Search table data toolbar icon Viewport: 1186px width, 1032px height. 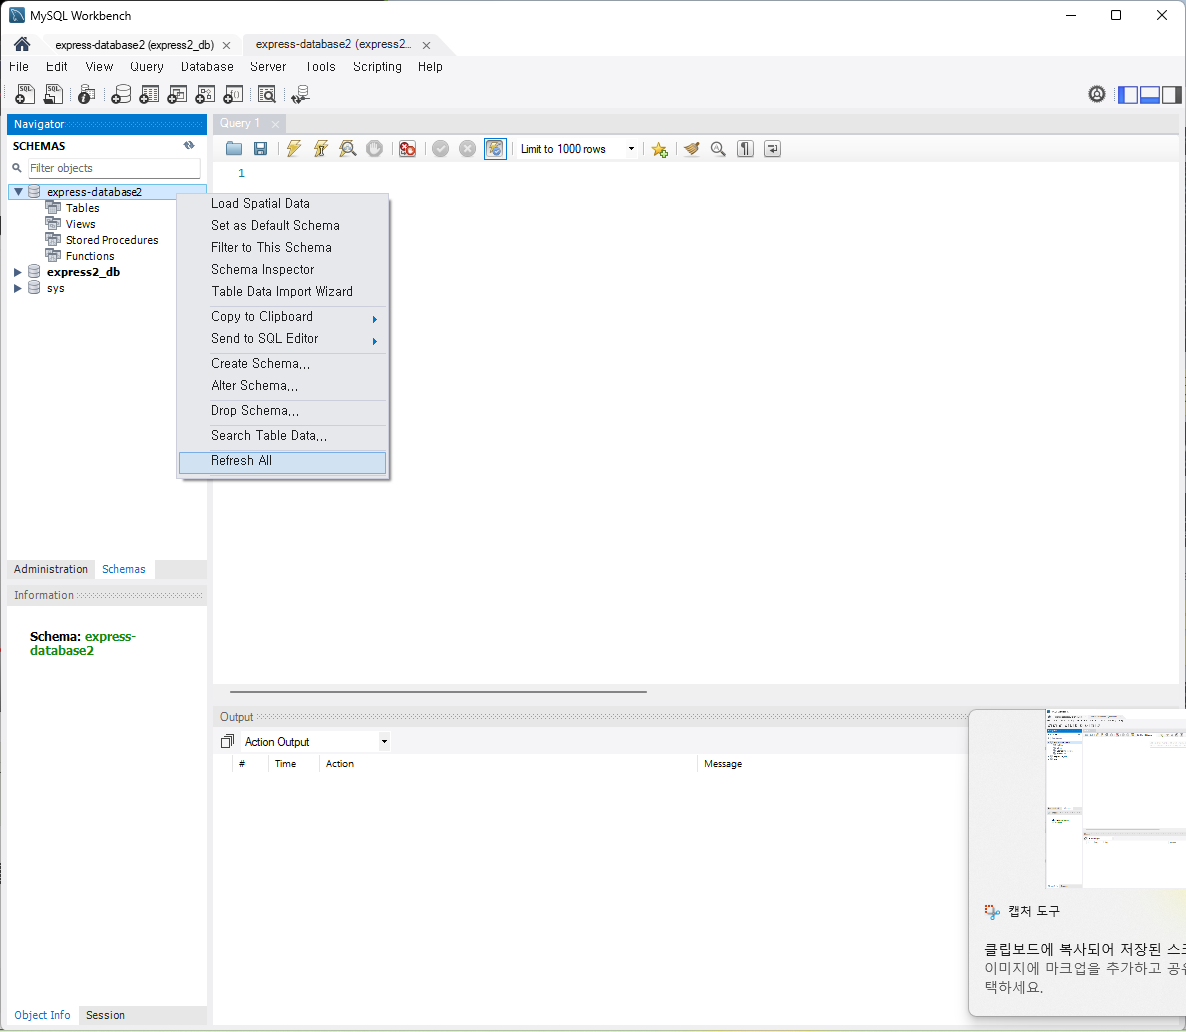point(266,94)
